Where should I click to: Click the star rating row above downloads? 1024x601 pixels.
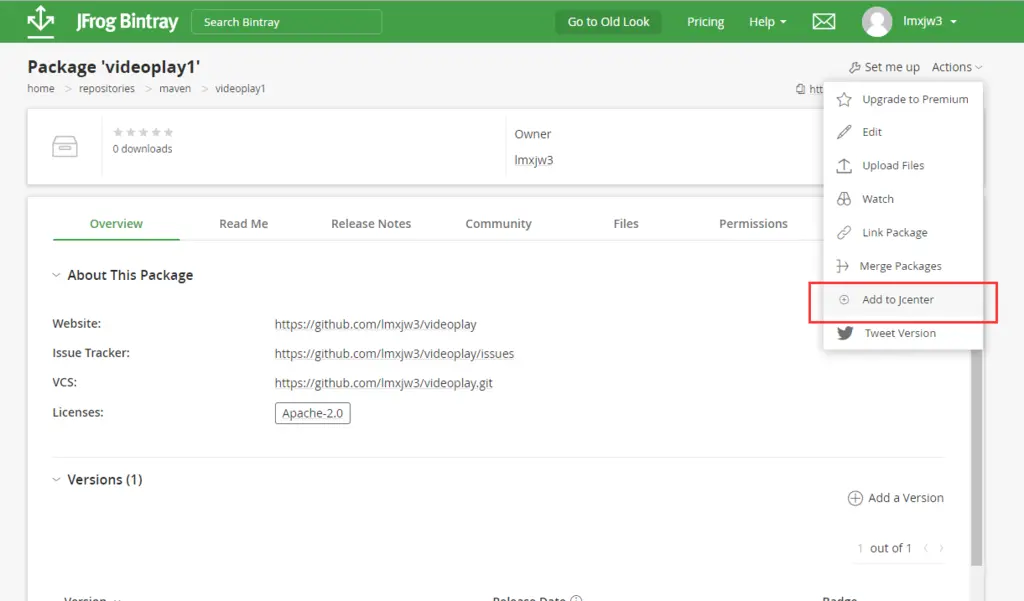(143, 132)
